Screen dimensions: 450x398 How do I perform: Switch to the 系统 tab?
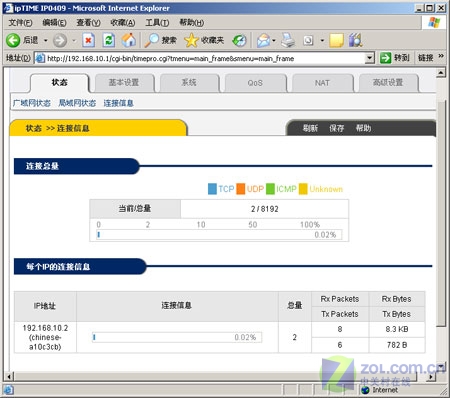189,83
